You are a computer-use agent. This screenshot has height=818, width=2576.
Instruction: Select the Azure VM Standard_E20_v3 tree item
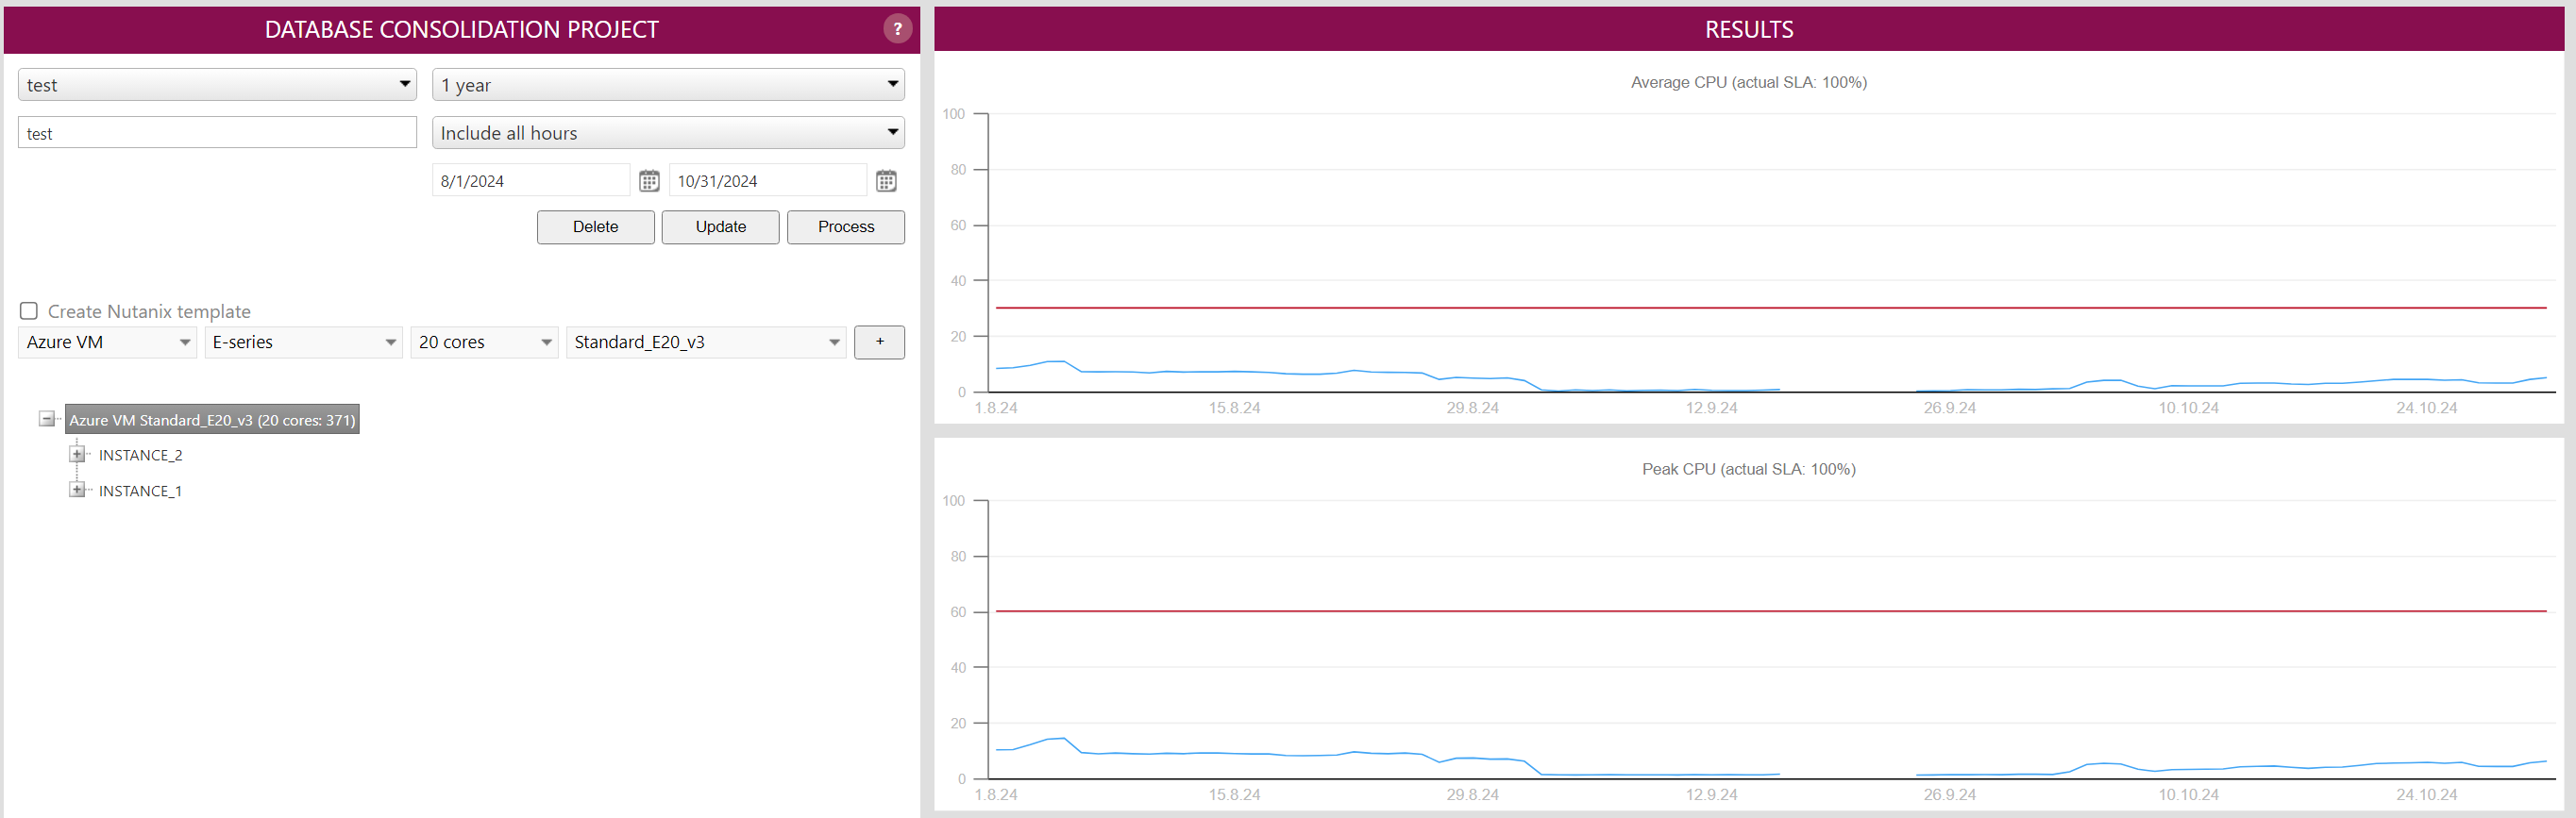pos(212,420)
